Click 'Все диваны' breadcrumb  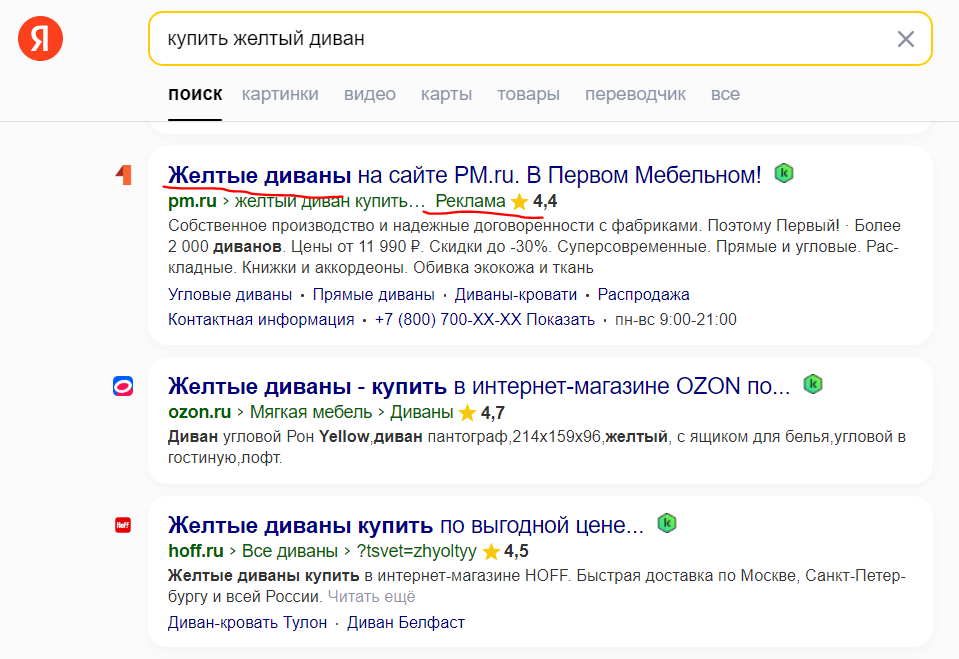(x=290, y=551)
